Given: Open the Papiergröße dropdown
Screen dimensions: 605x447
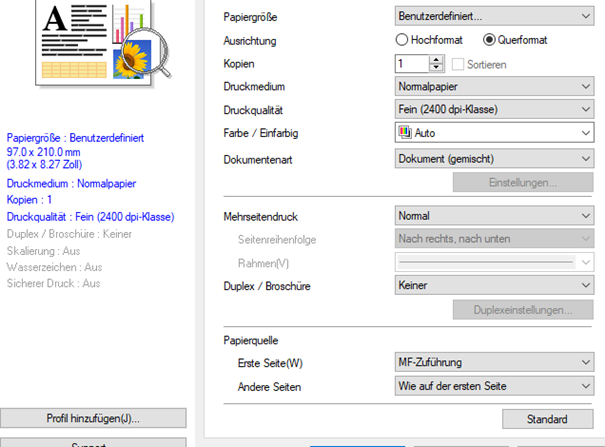Looking at the screenshot, I should 493,16.
